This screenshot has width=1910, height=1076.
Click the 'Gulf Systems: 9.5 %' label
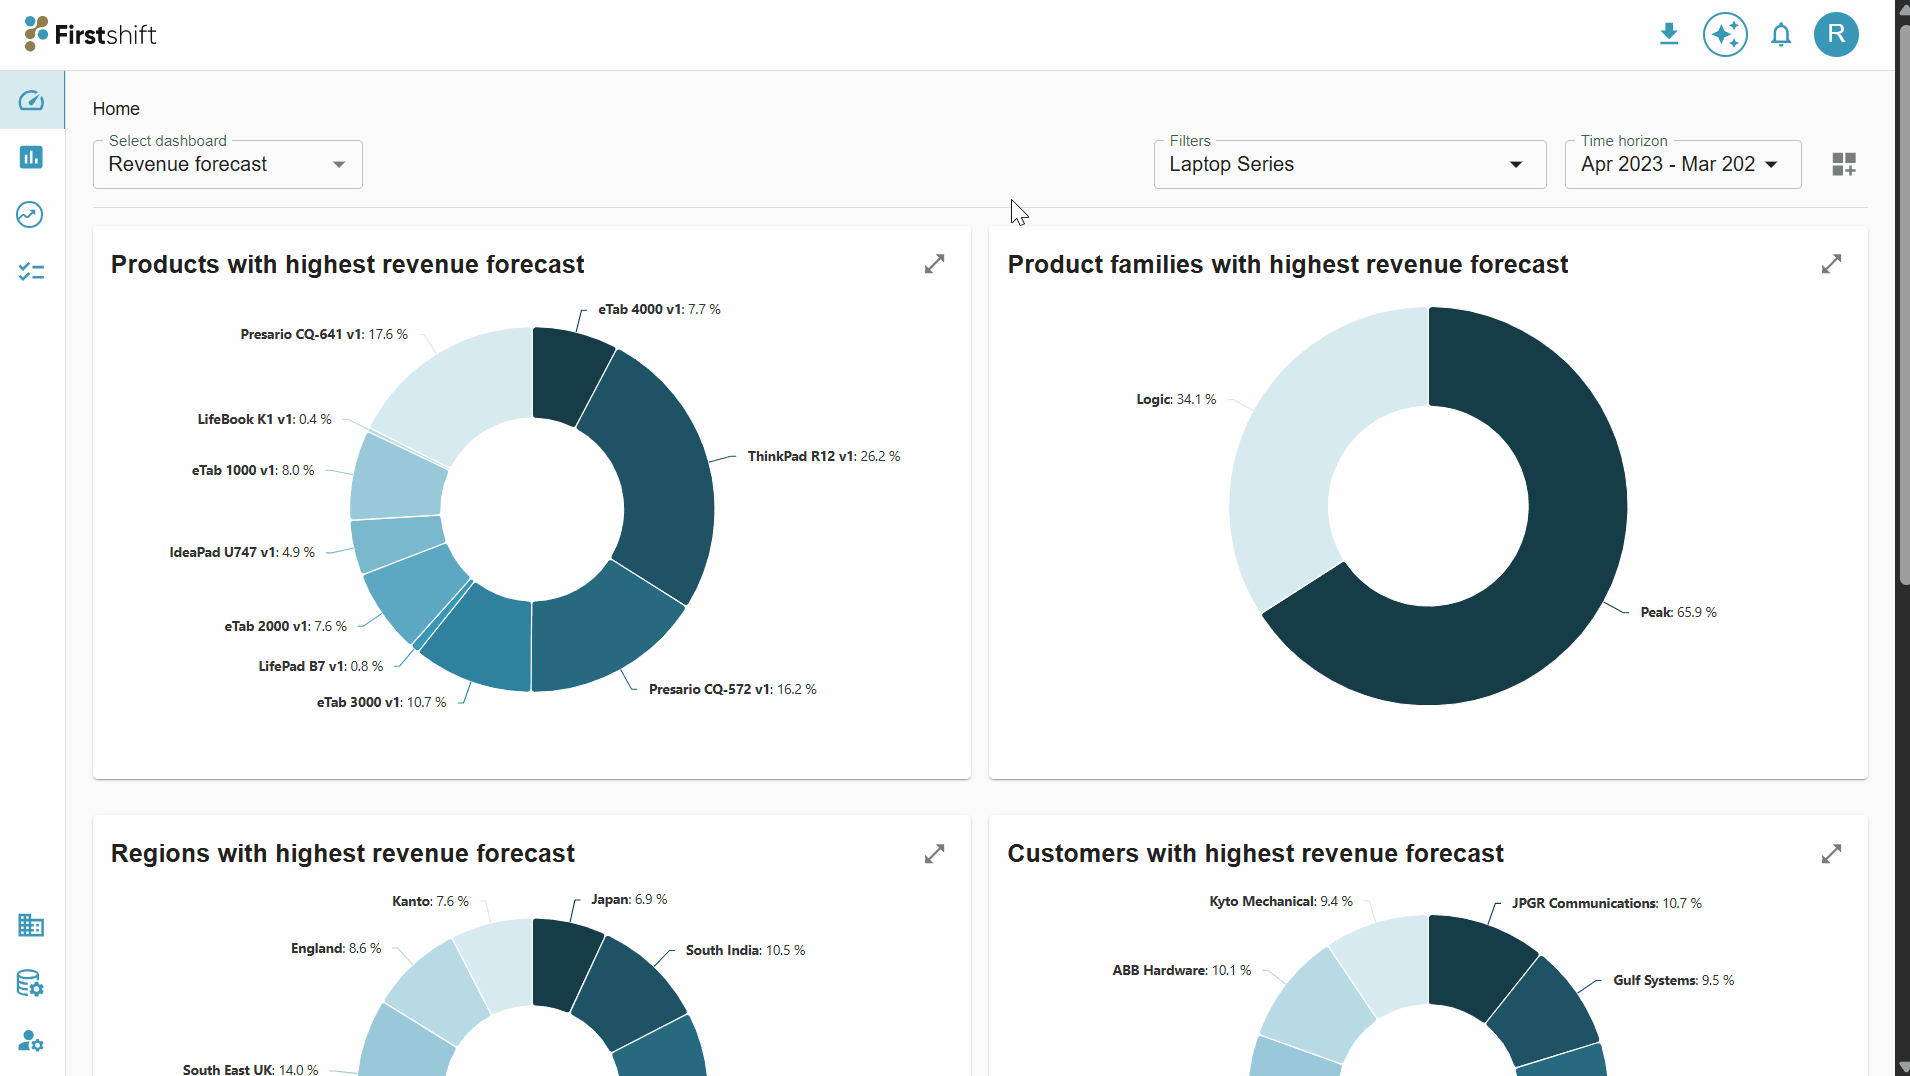[x=1673, y=980]
